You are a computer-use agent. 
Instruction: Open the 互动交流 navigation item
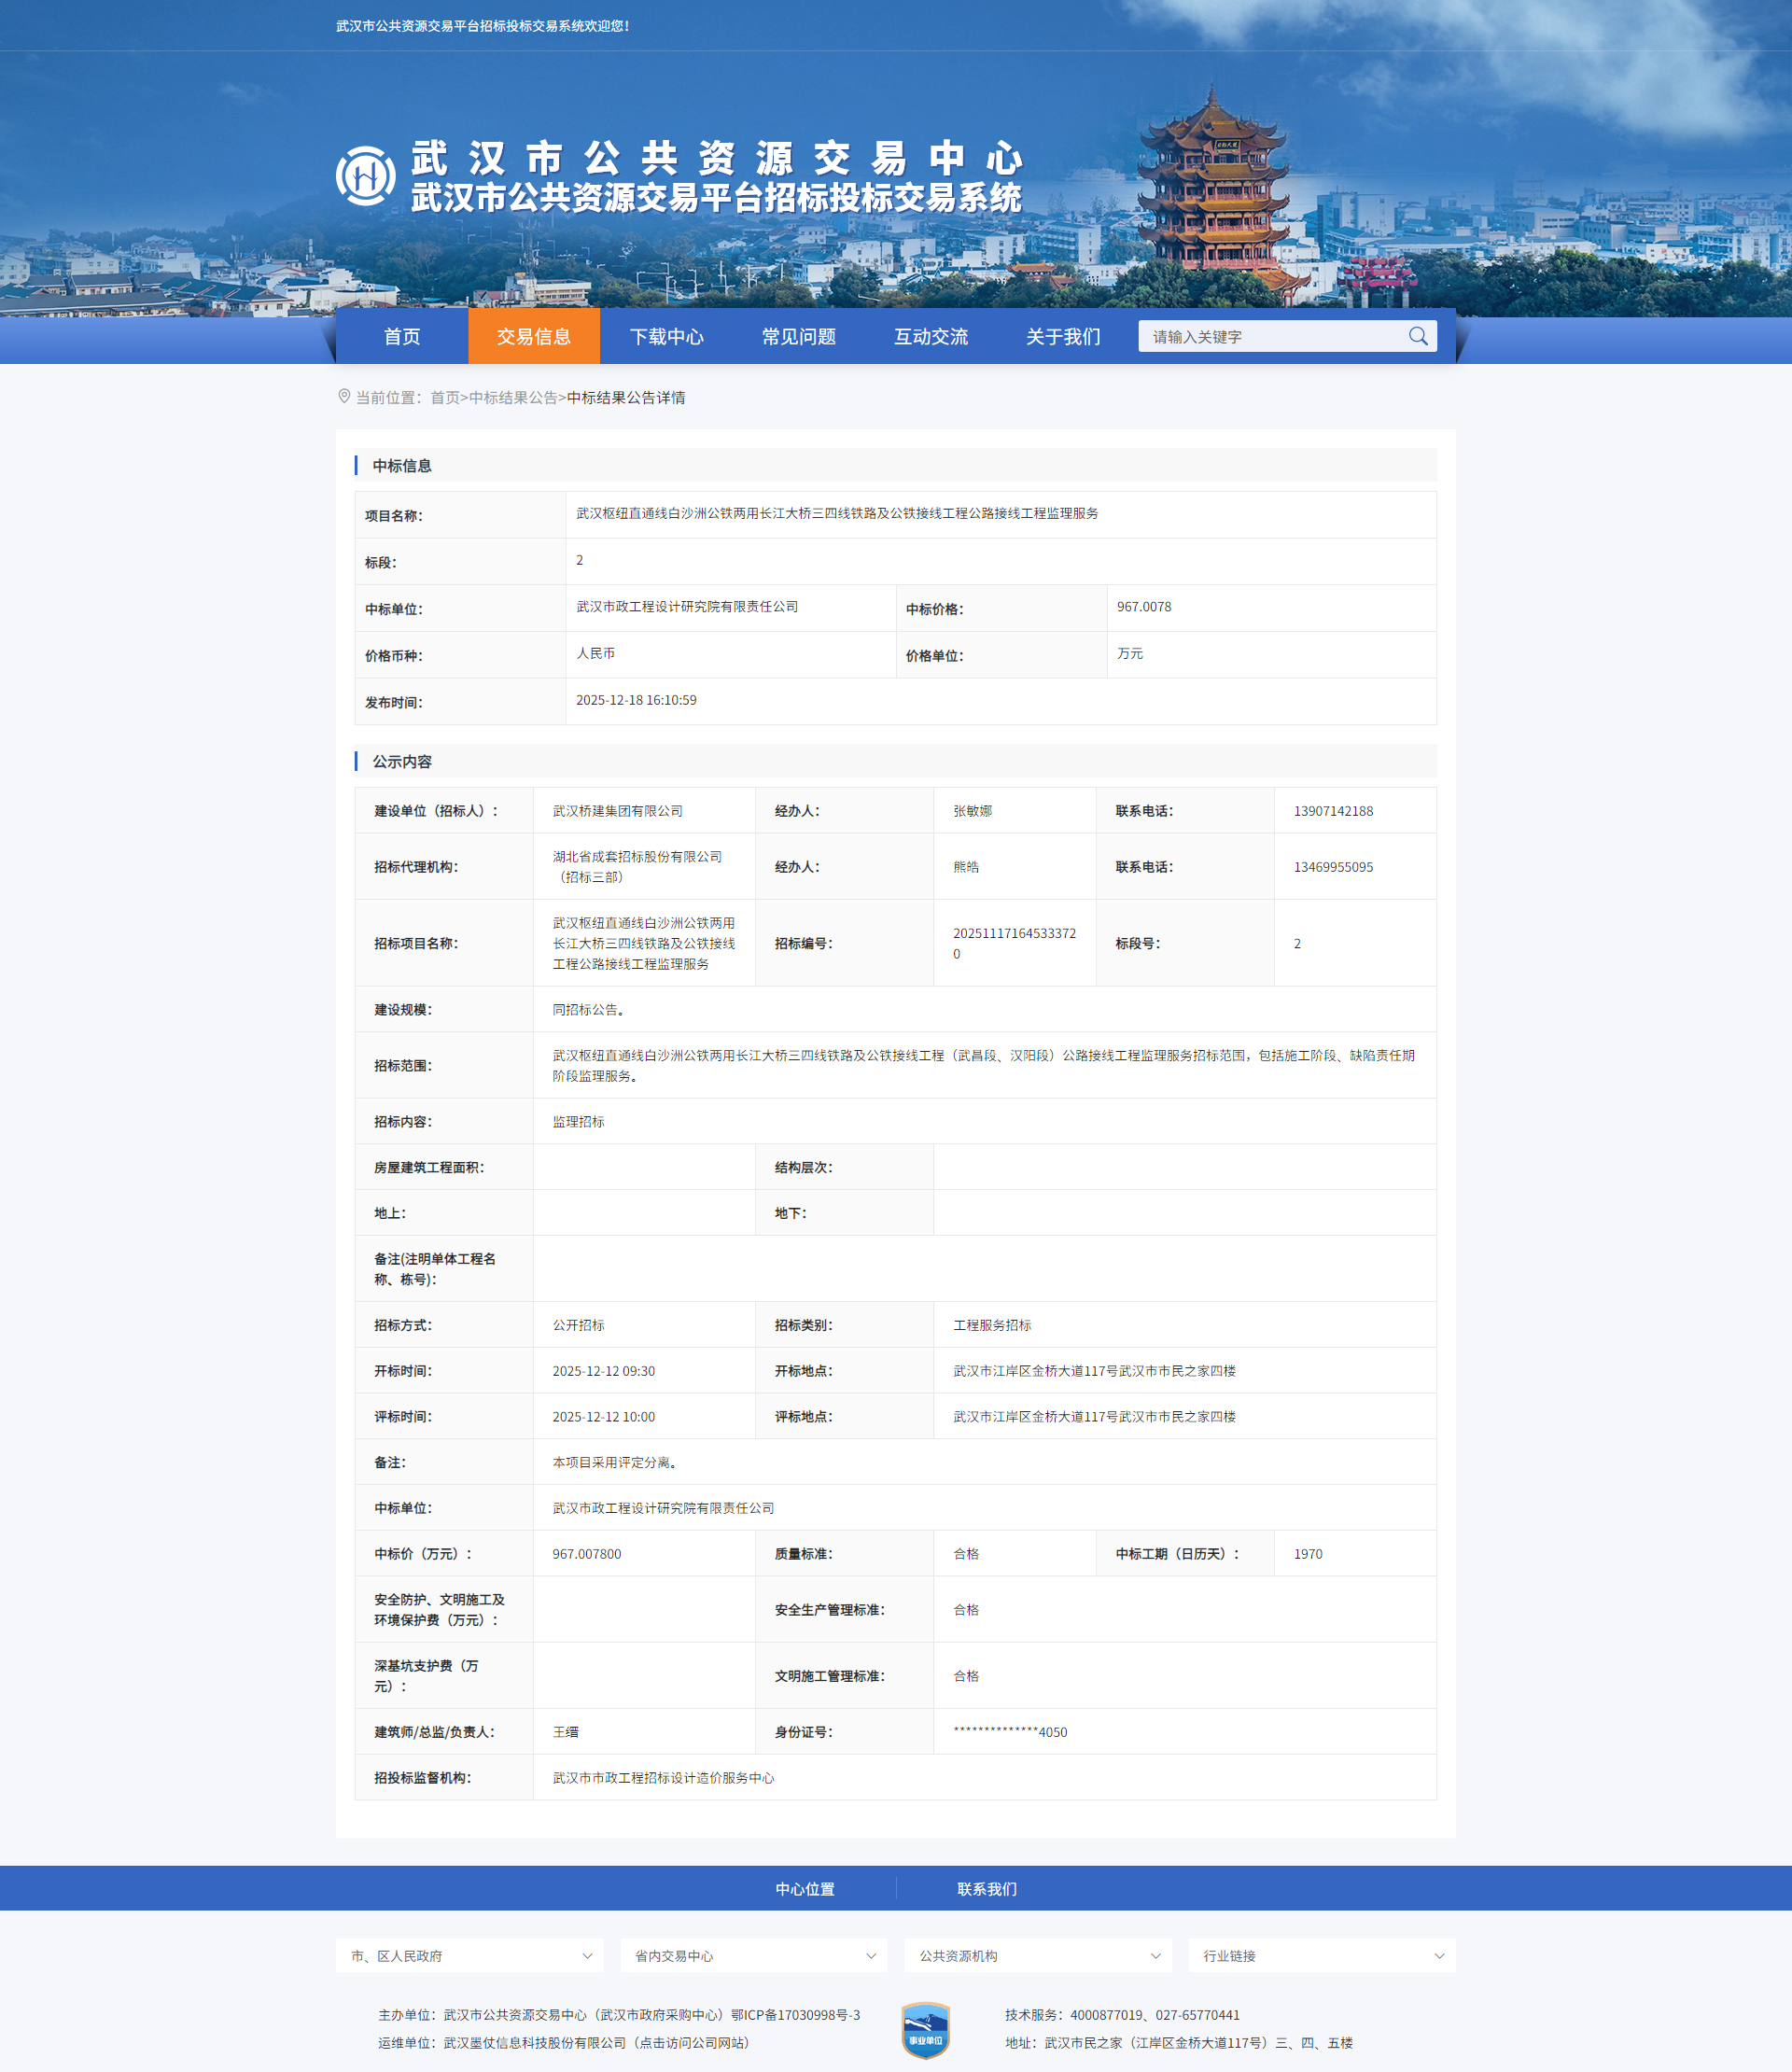(932, 337)
